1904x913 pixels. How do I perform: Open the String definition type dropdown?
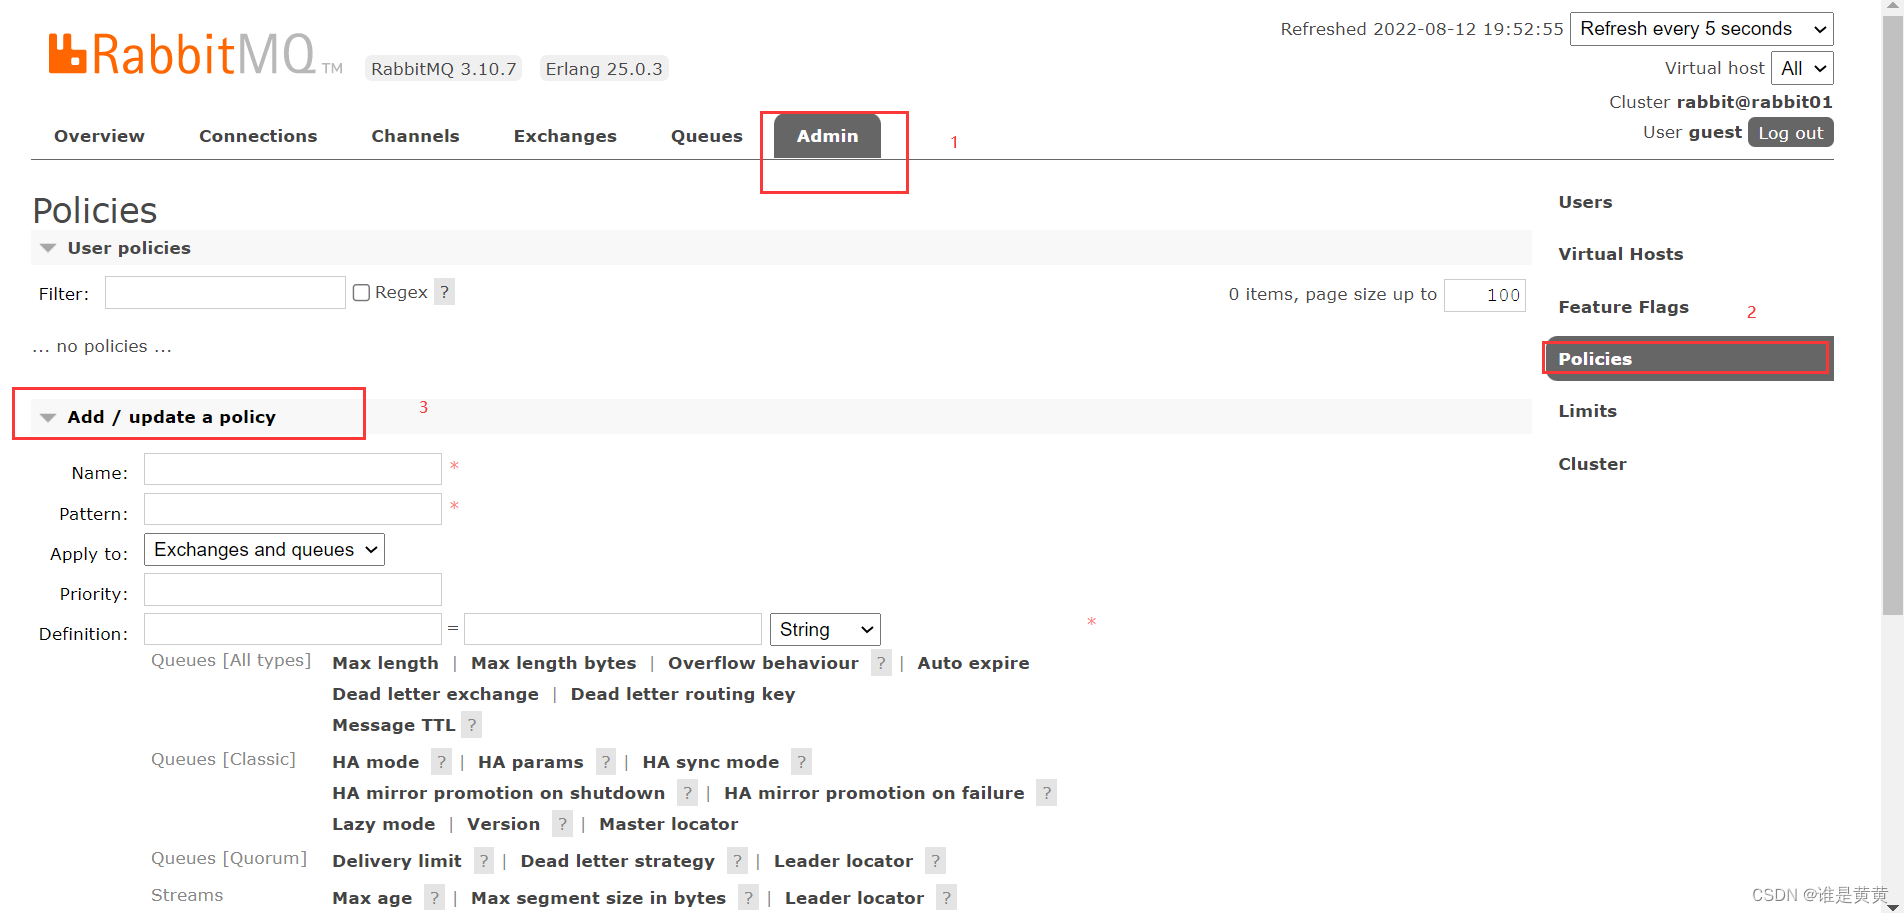point(825,630)
